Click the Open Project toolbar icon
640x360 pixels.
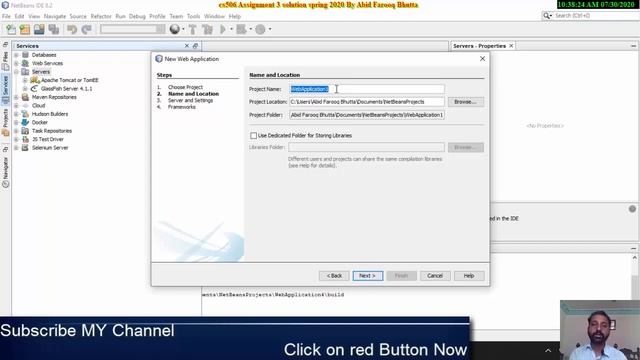click(x=39, y=29)
